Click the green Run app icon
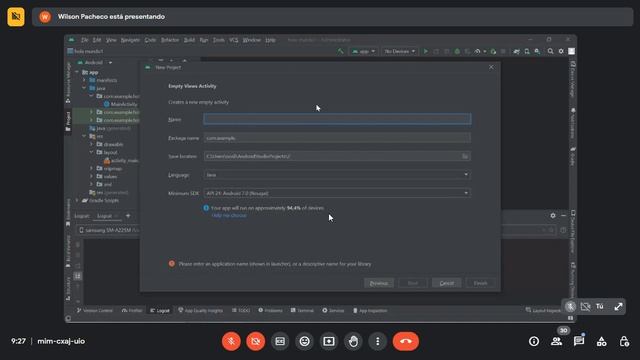 coord(426,51)
